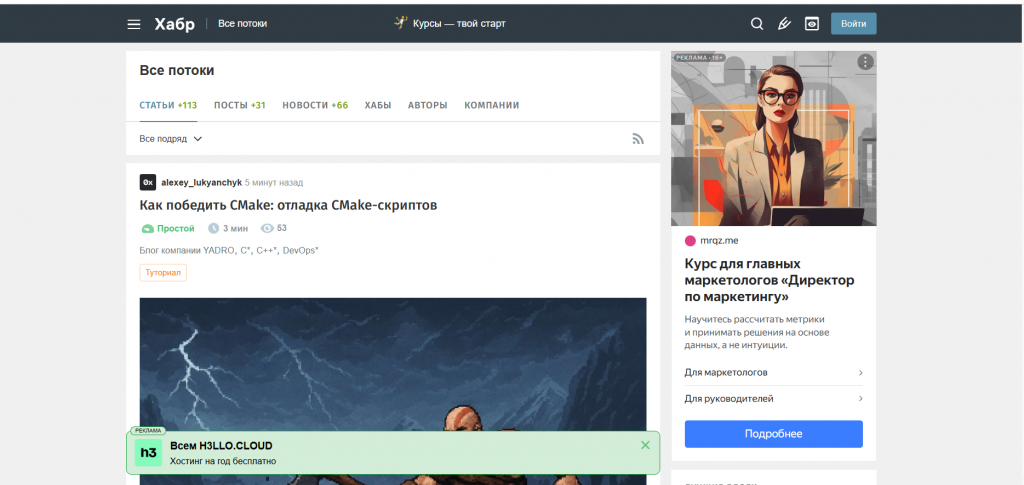Click the blue Подробнее button

pyautogui.click(x=774, y=434)
